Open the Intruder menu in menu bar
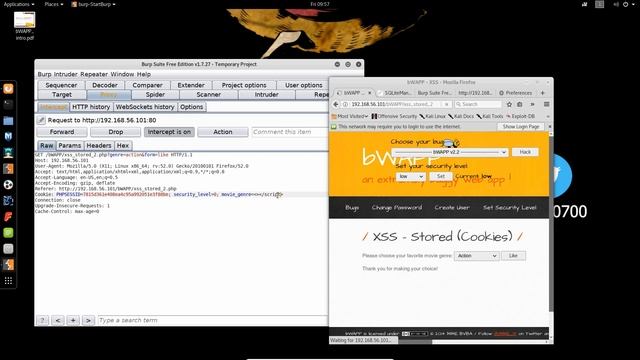640x360 pixels. (x=66, y=74)
